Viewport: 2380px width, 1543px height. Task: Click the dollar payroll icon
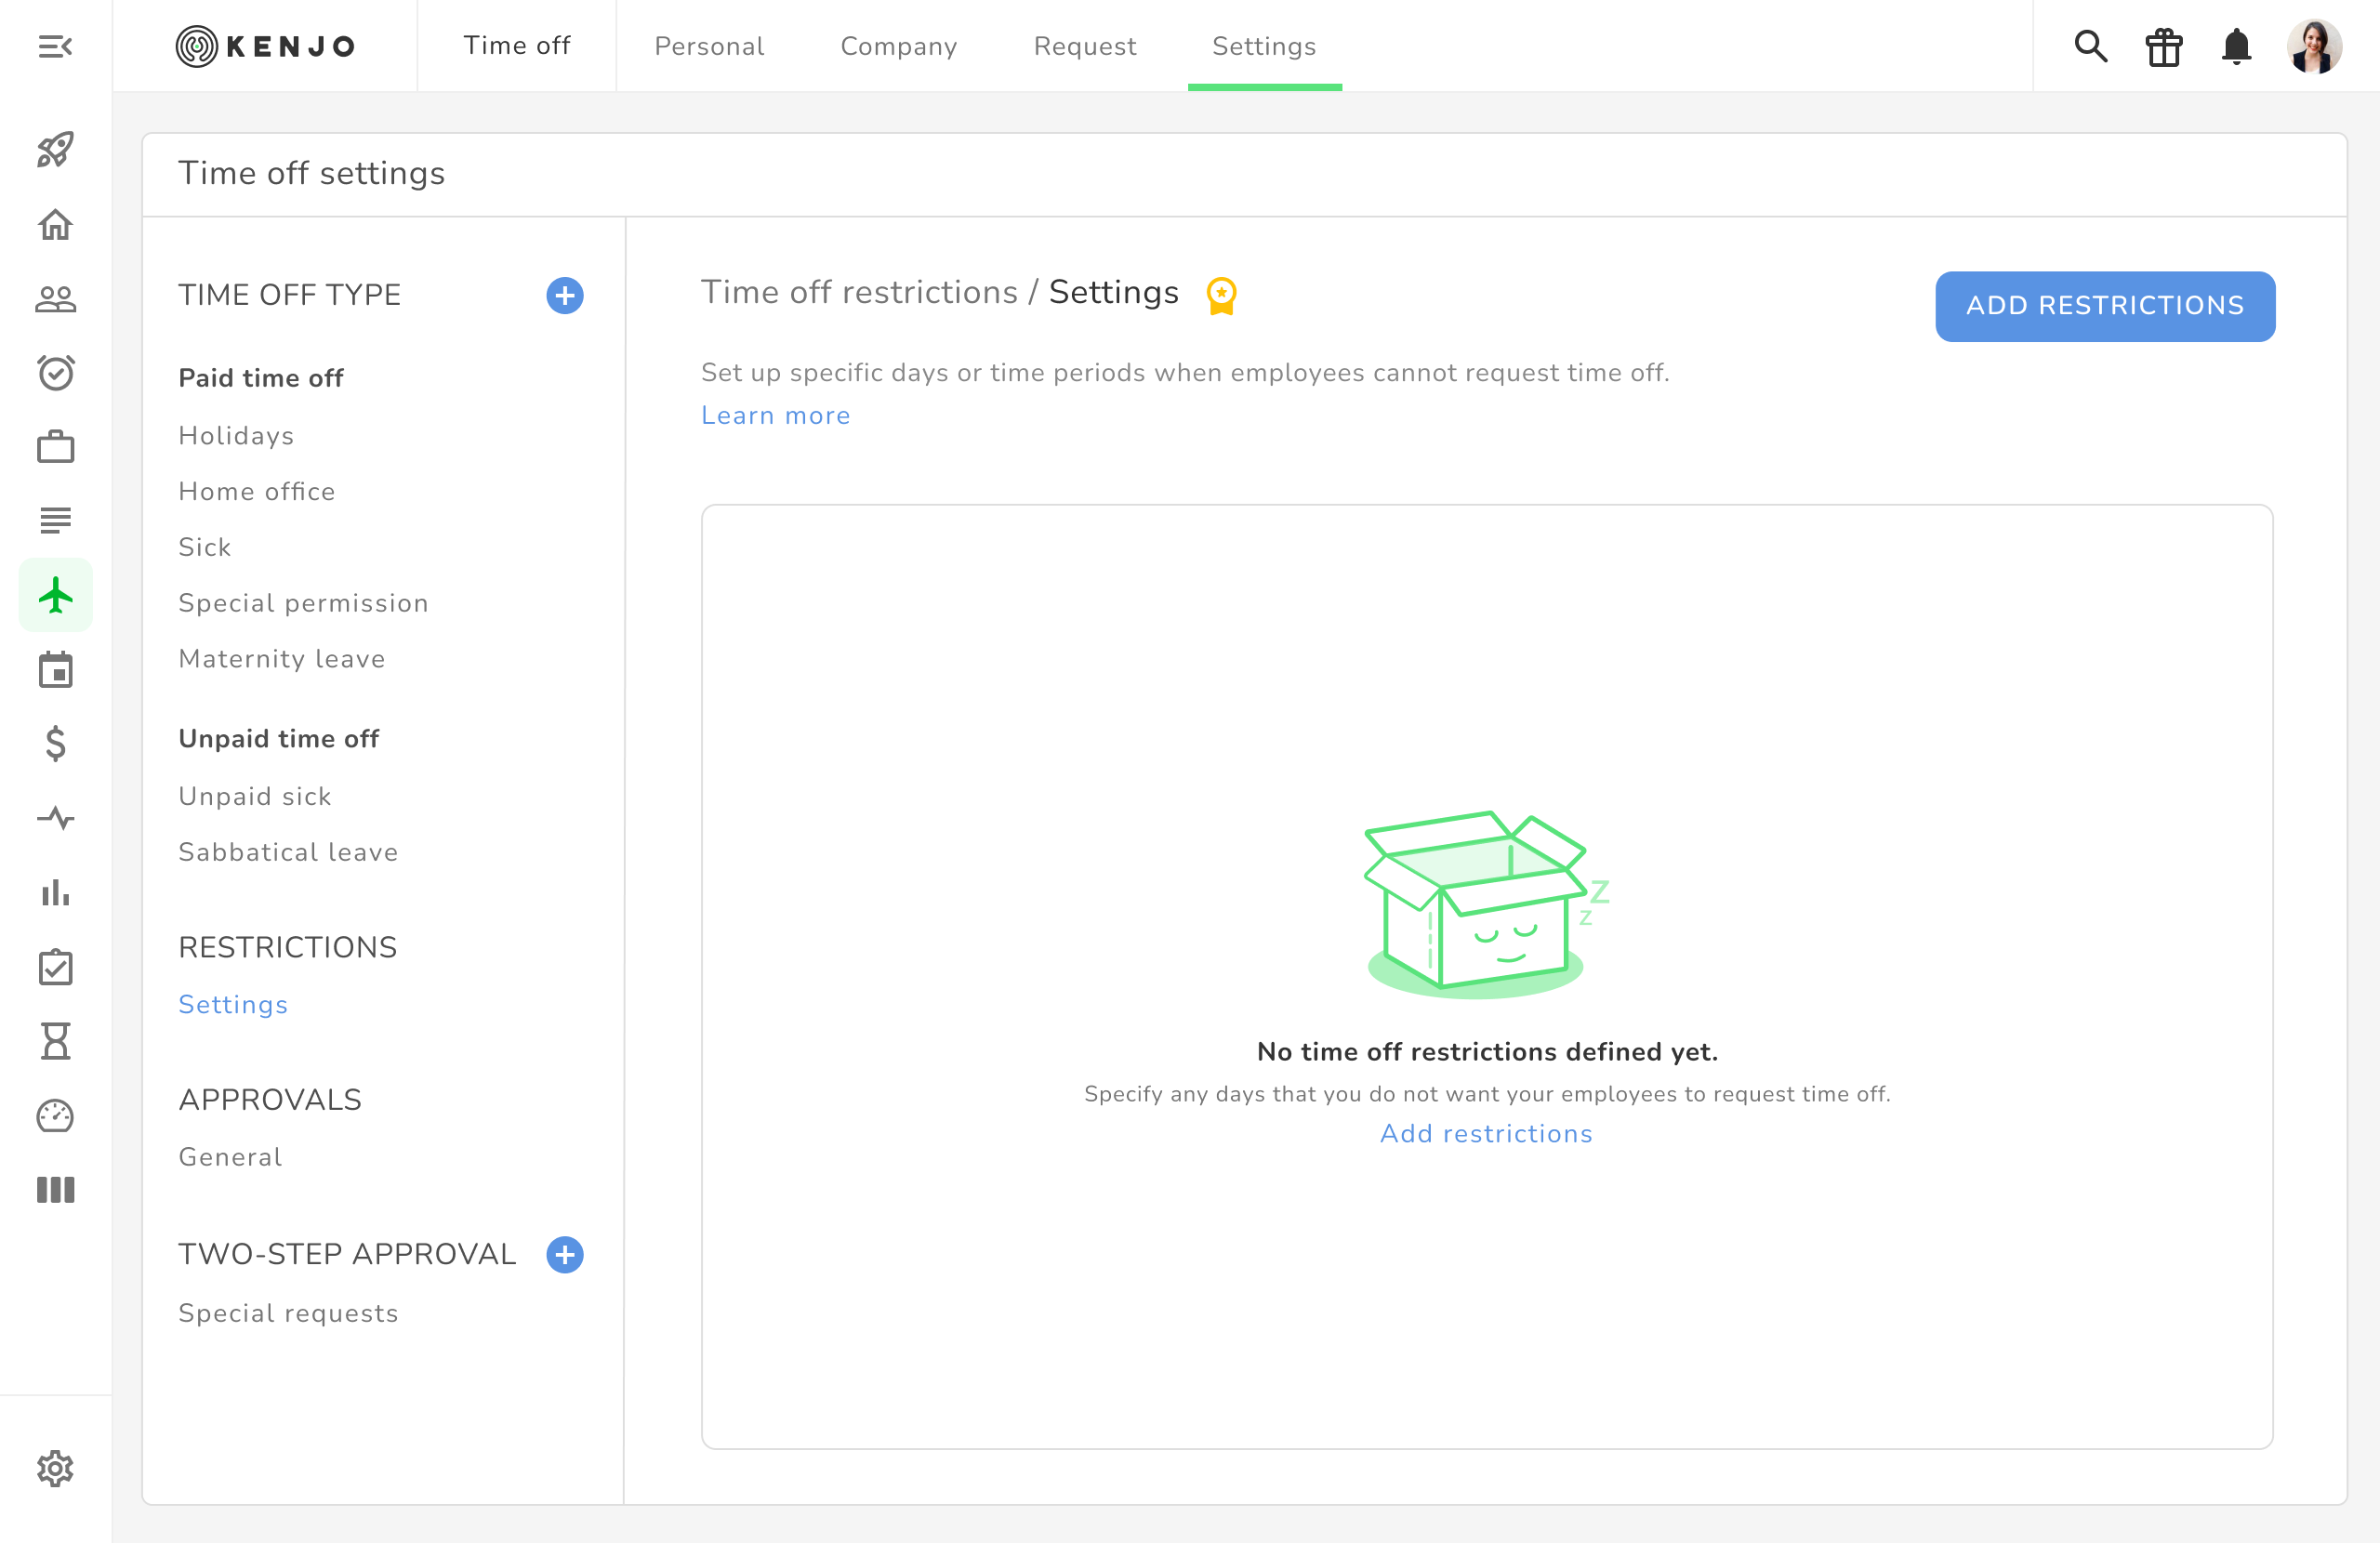55,744
